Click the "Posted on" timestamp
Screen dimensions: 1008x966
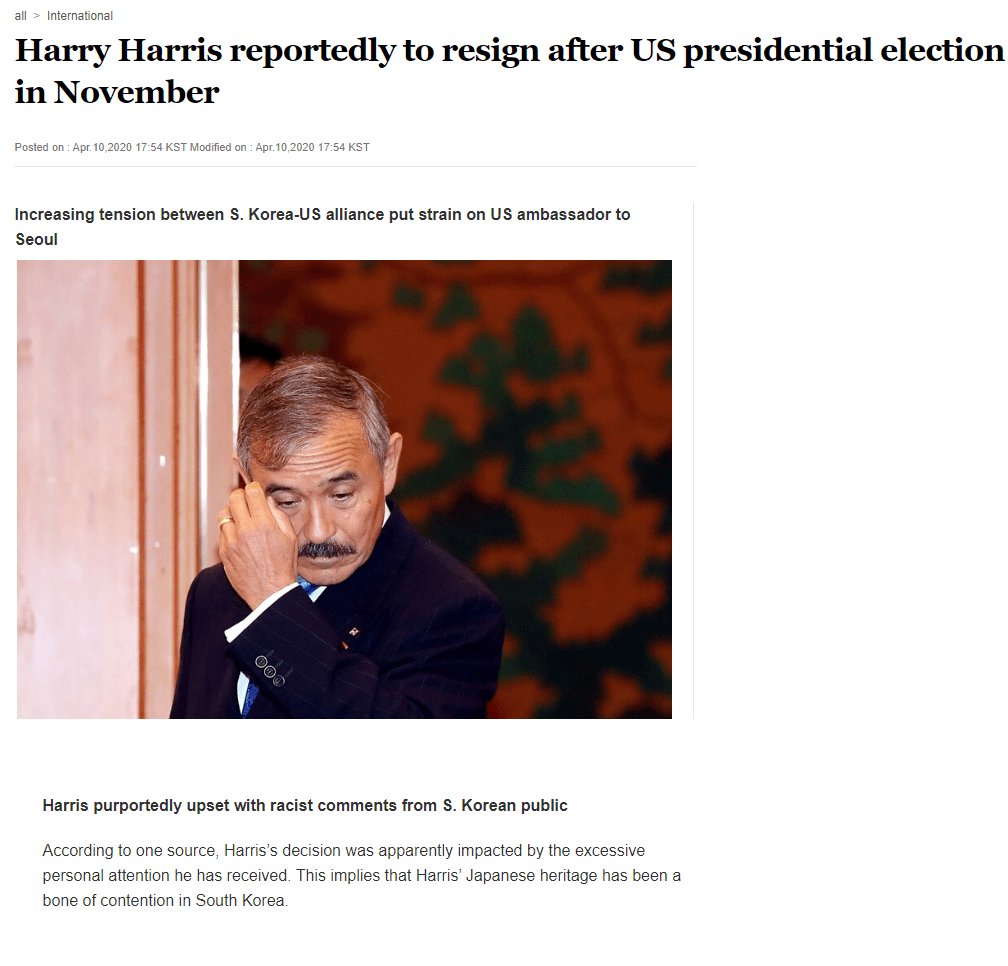100,147
